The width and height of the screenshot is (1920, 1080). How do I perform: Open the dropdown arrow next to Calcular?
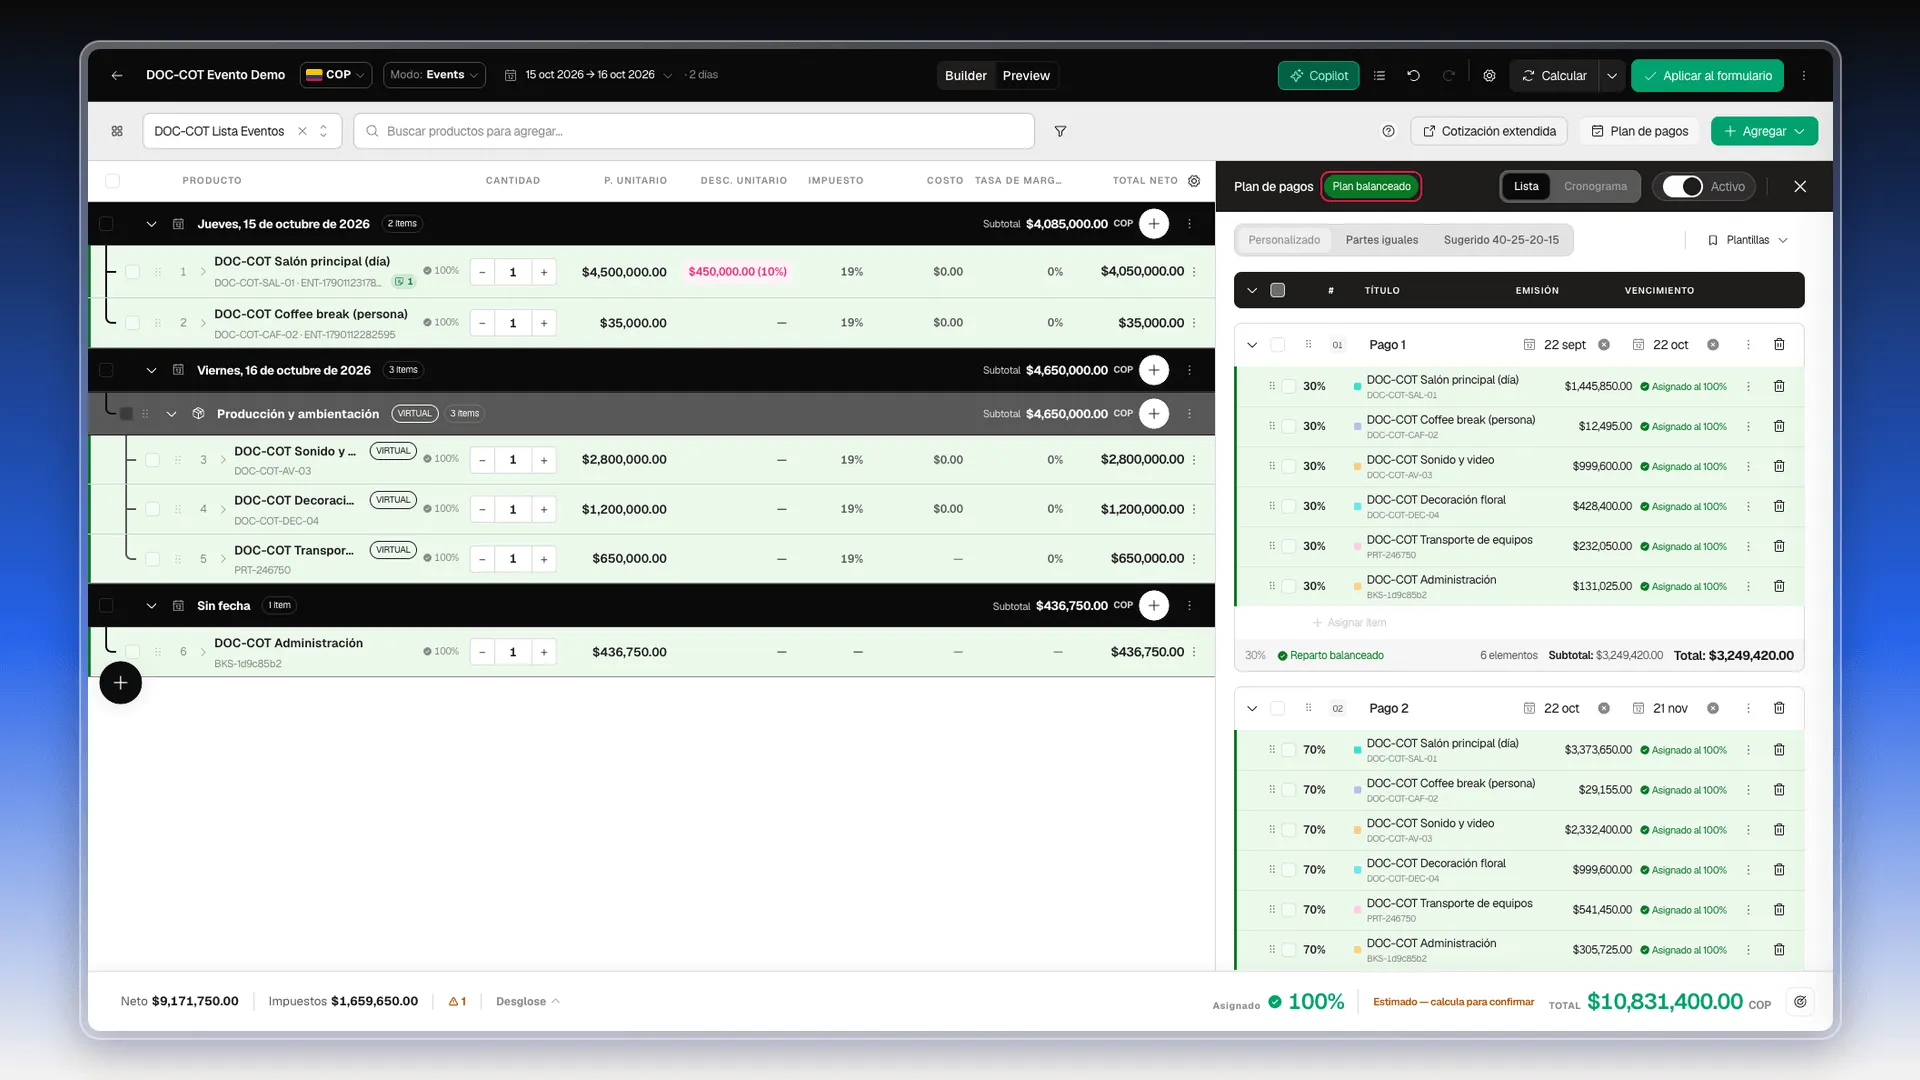point(1611,76)
